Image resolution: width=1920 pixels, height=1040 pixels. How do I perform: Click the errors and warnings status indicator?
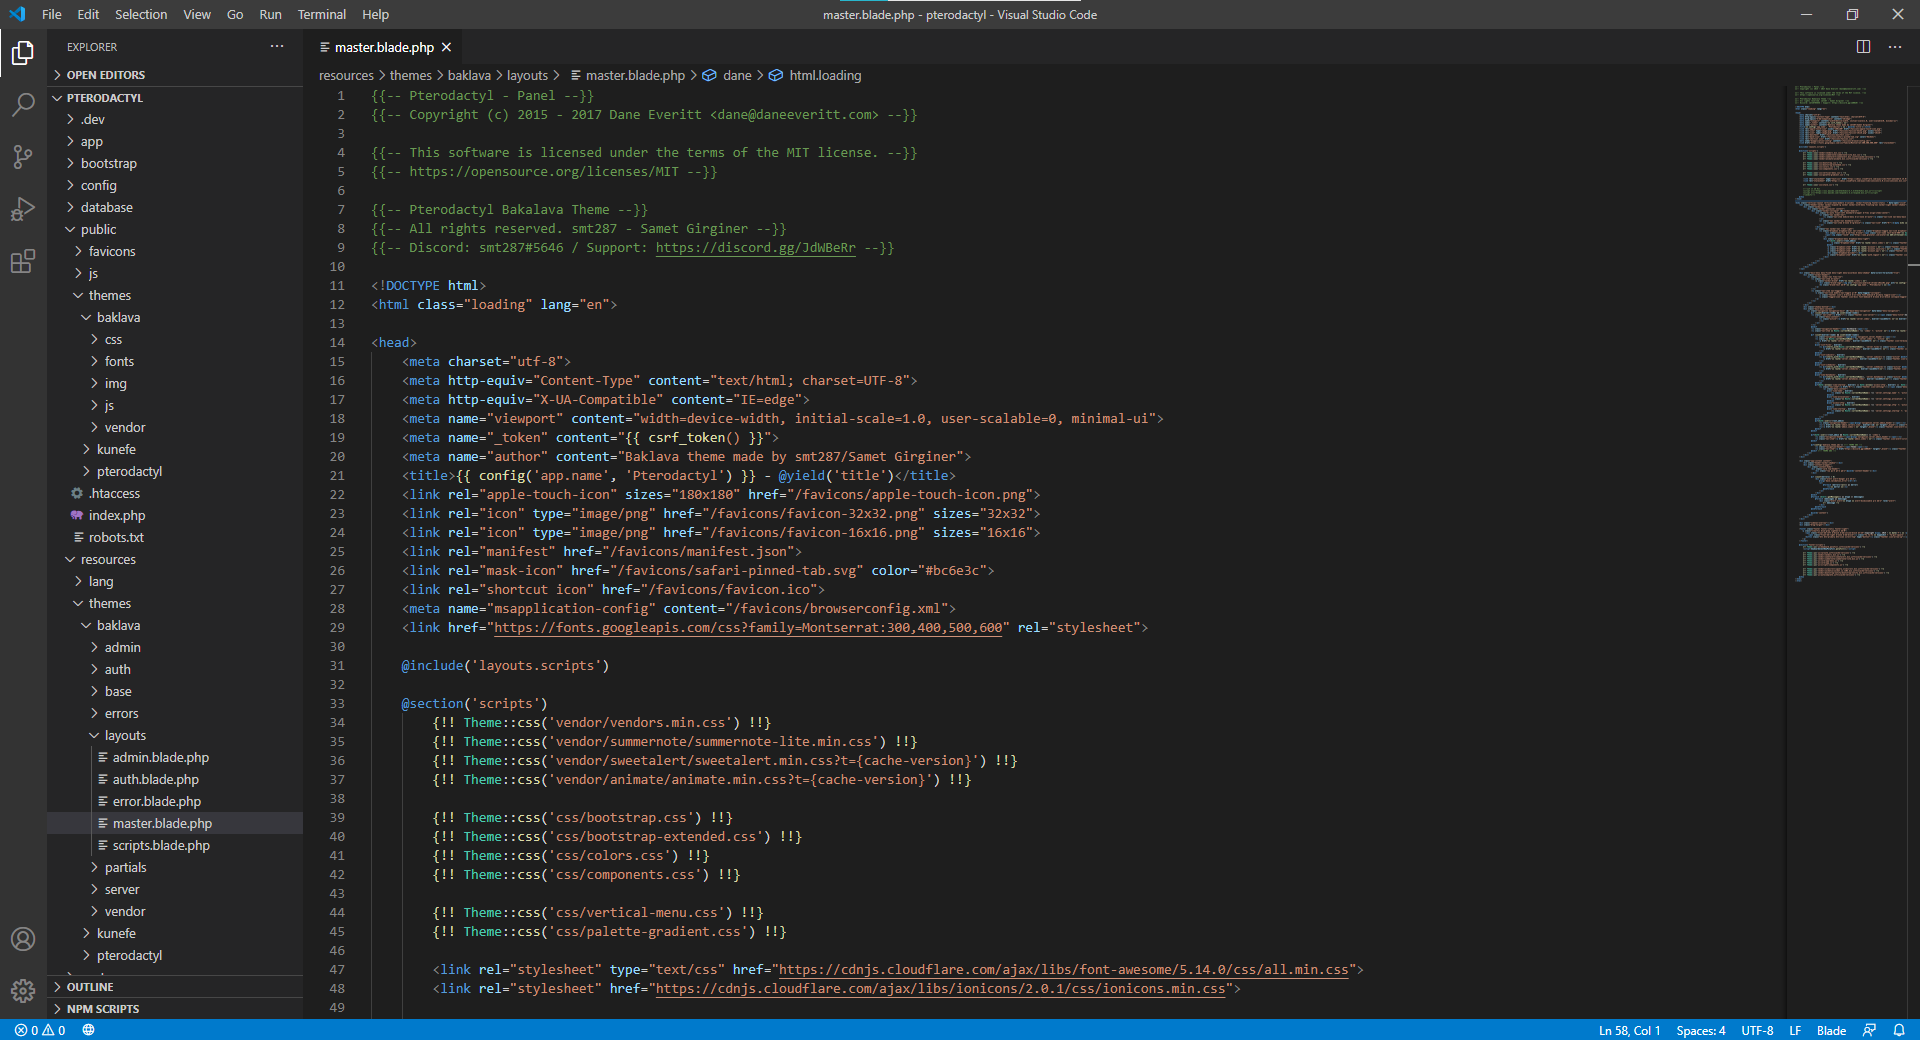point(40,1030)
